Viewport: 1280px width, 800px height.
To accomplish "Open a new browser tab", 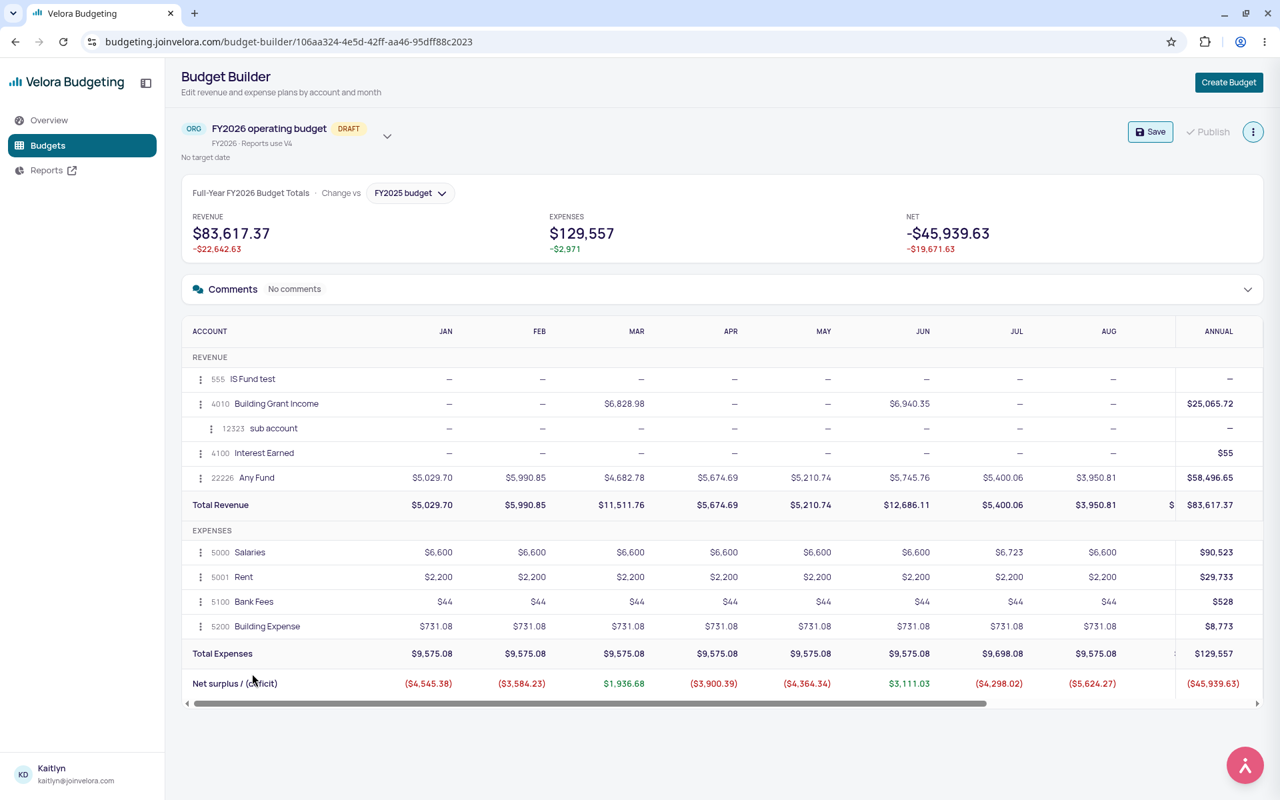I will point(195,14).
